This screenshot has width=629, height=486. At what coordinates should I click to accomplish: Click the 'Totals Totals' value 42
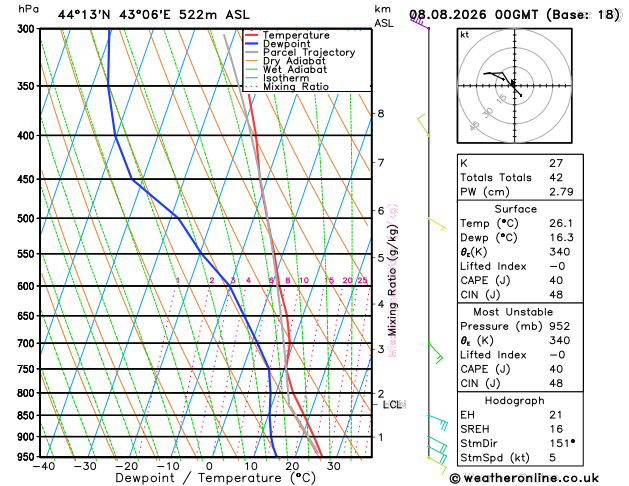pyautogui.click(x=556, y=178)
